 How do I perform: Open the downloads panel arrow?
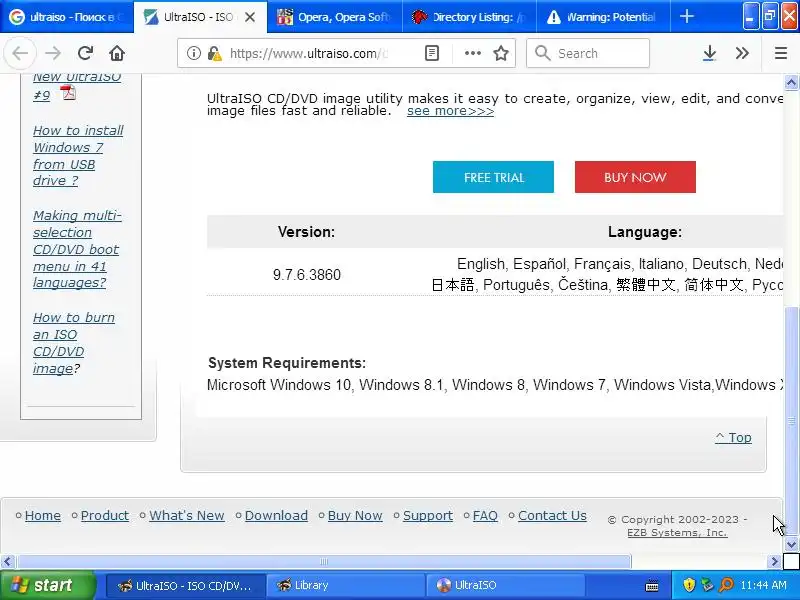pyautogui.click(x=709, y=53)
